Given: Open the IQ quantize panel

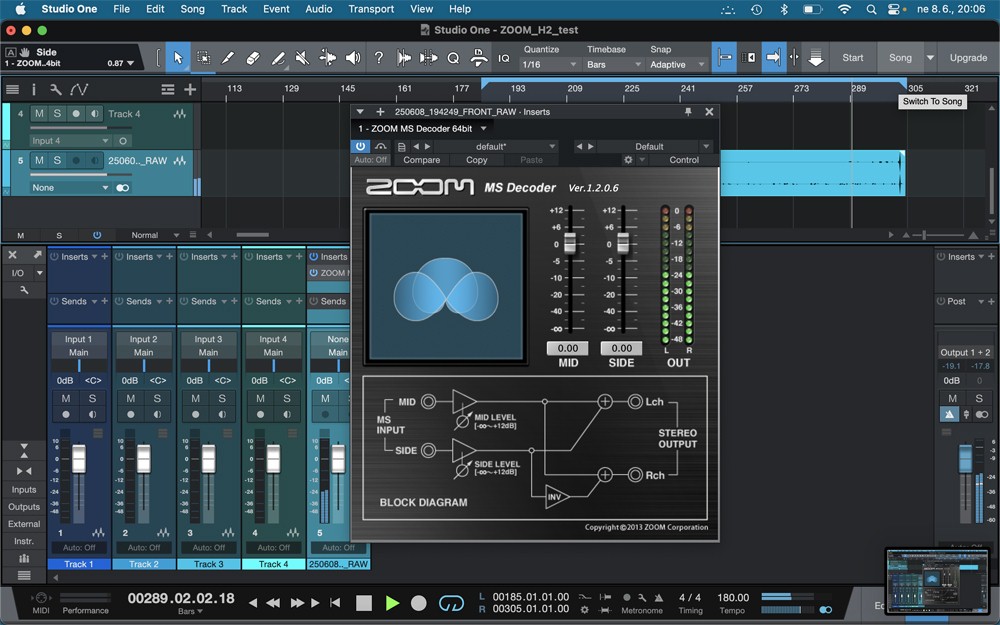Looking at the screenshot, I should 504,58.
